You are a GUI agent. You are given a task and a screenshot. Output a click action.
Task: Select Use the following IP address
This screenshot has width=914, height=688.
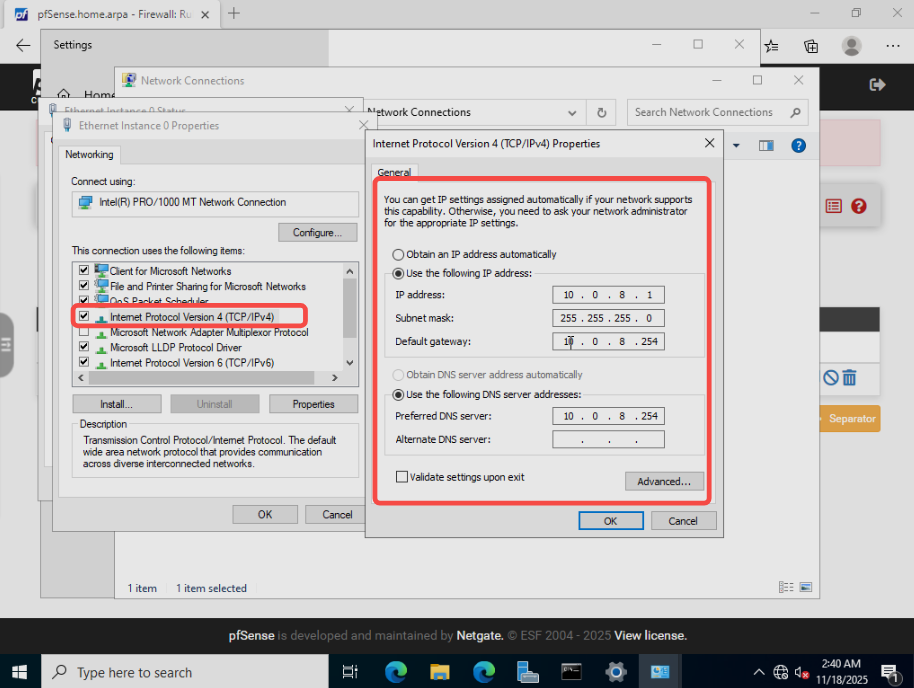coord(398,273)
